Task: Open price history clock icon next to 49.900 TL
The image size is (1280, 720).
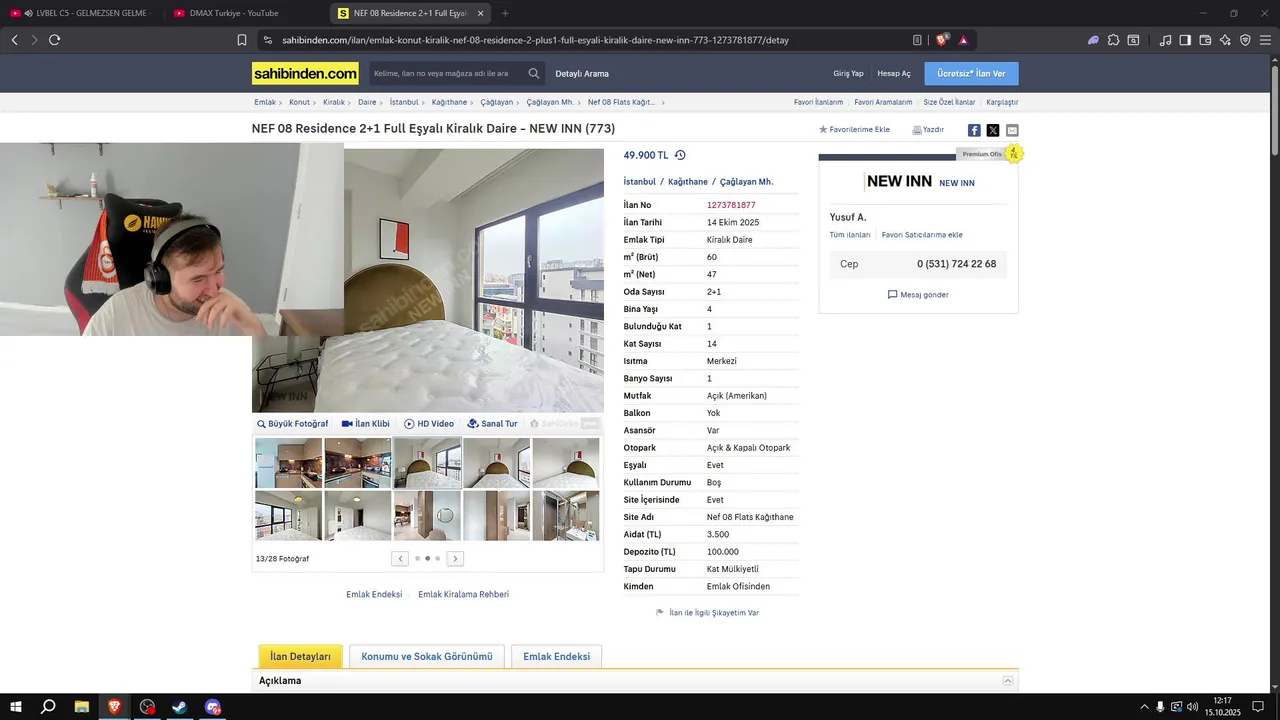Action: (x=680, y=155)
